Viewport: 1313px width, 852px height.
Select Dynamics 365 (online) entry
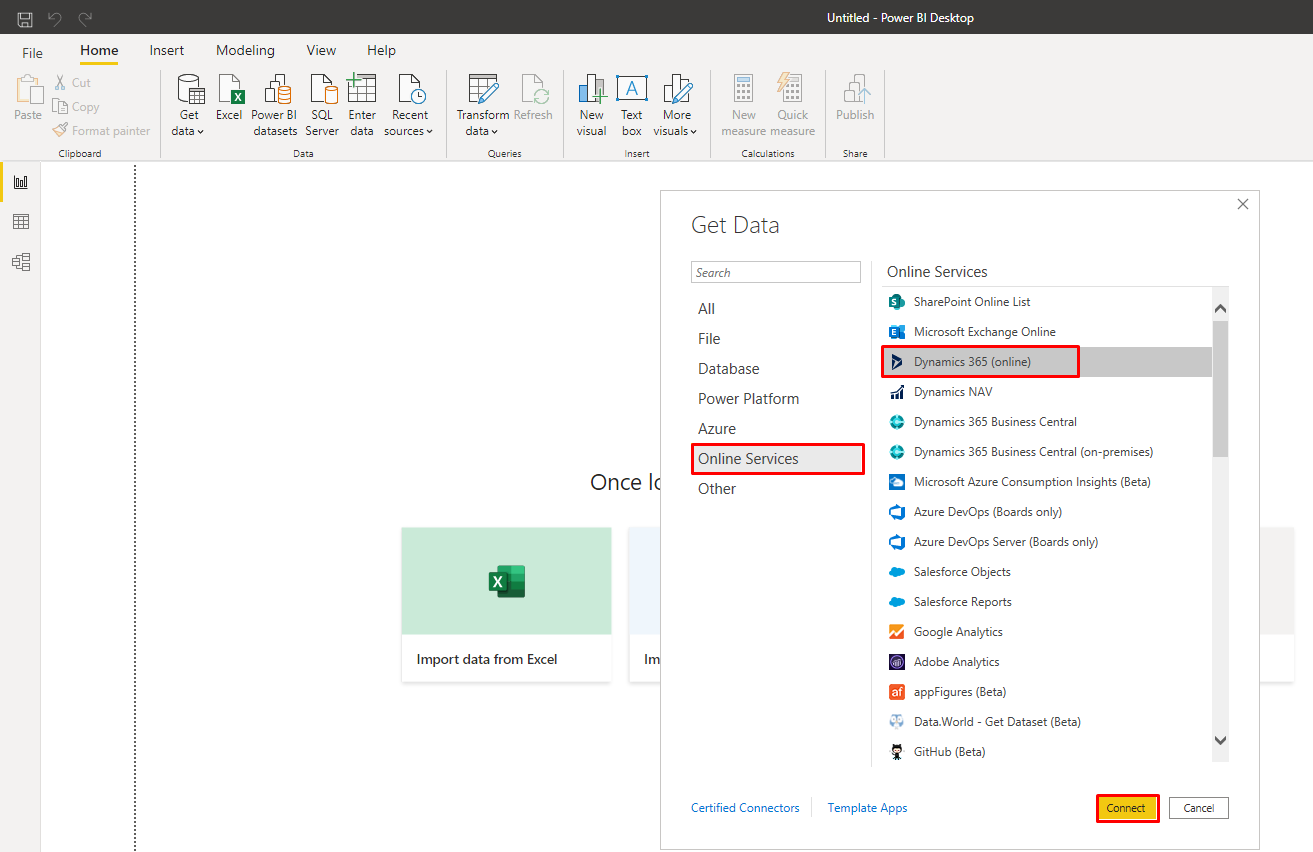pos(1046,362)
